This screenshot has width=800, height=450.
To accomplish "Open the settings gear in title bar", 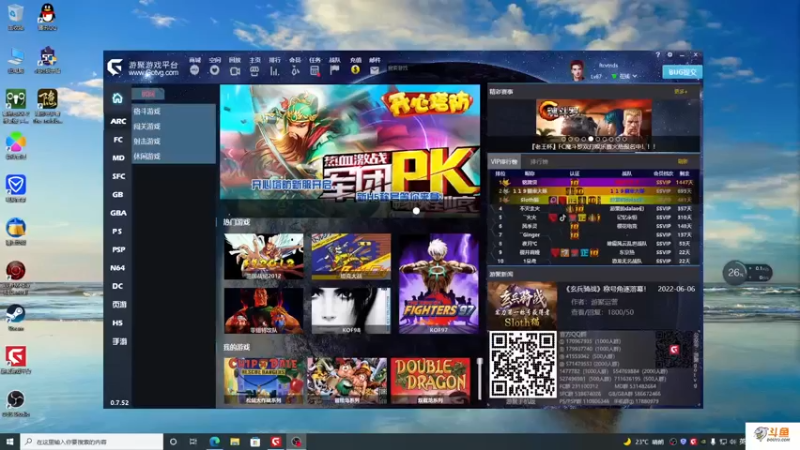I will (670, 55).
